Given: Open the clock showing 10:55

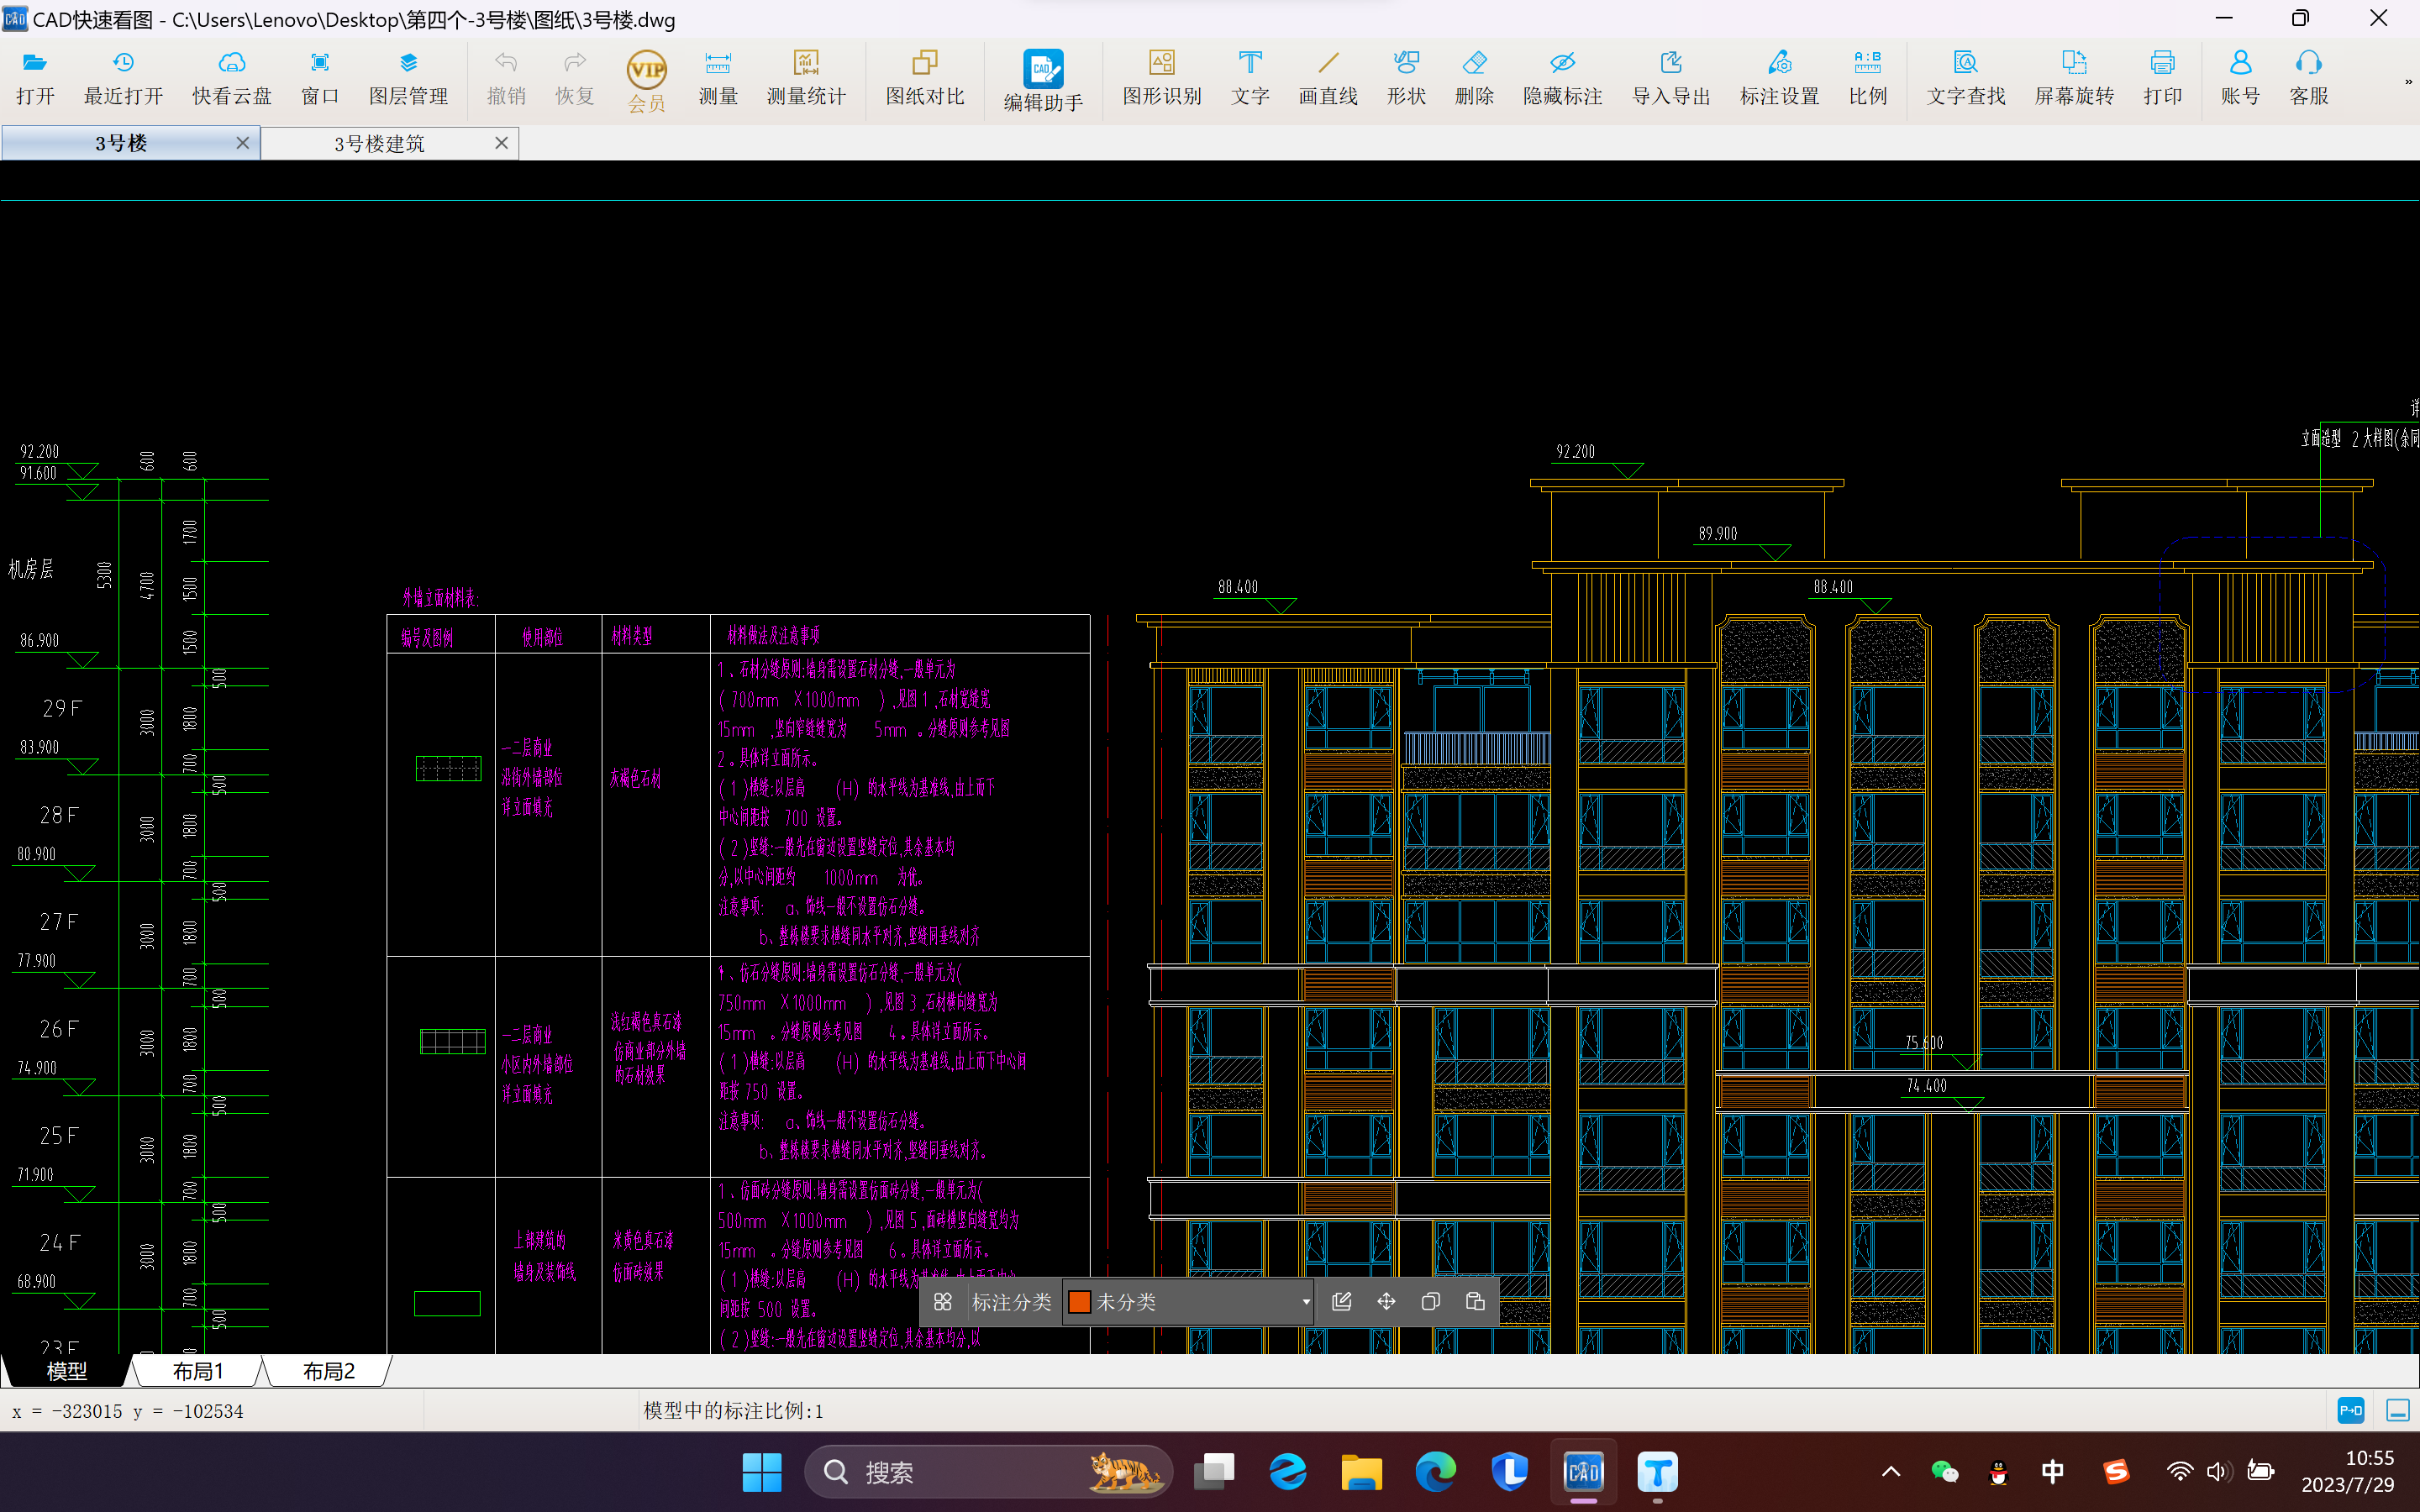Looking at the screenshot, I should 2347,1471.
